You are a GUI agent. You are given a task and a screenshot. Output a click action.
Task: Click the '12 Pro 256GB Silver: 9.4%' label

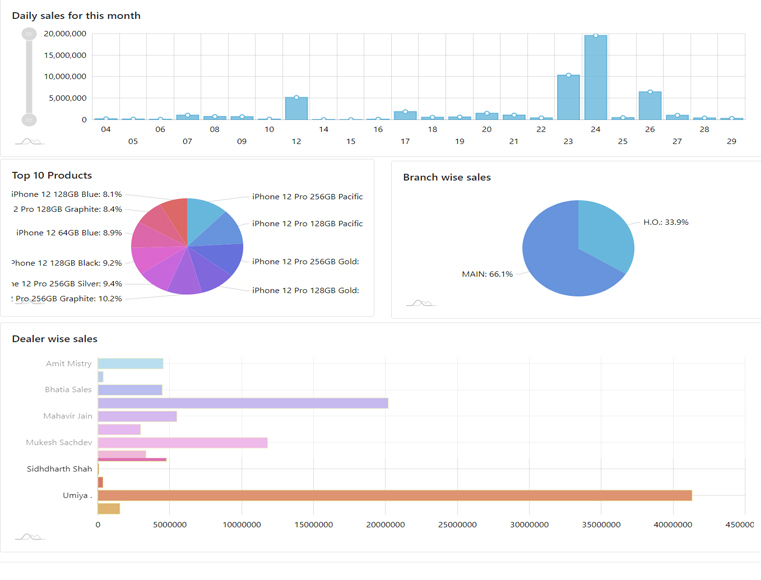(67, 284)
